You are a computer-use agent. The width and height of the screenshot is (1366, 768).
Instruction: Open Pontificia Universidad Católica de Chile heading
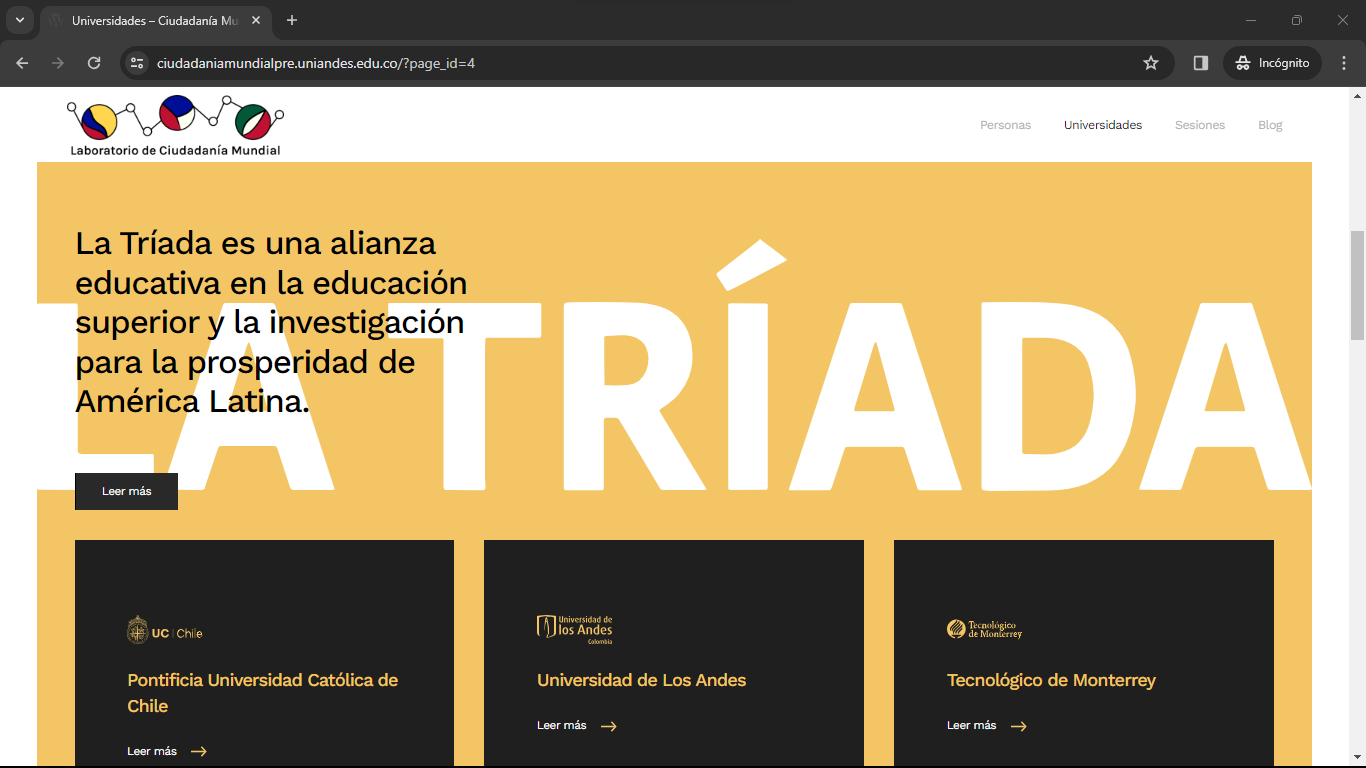coord(263,693)
